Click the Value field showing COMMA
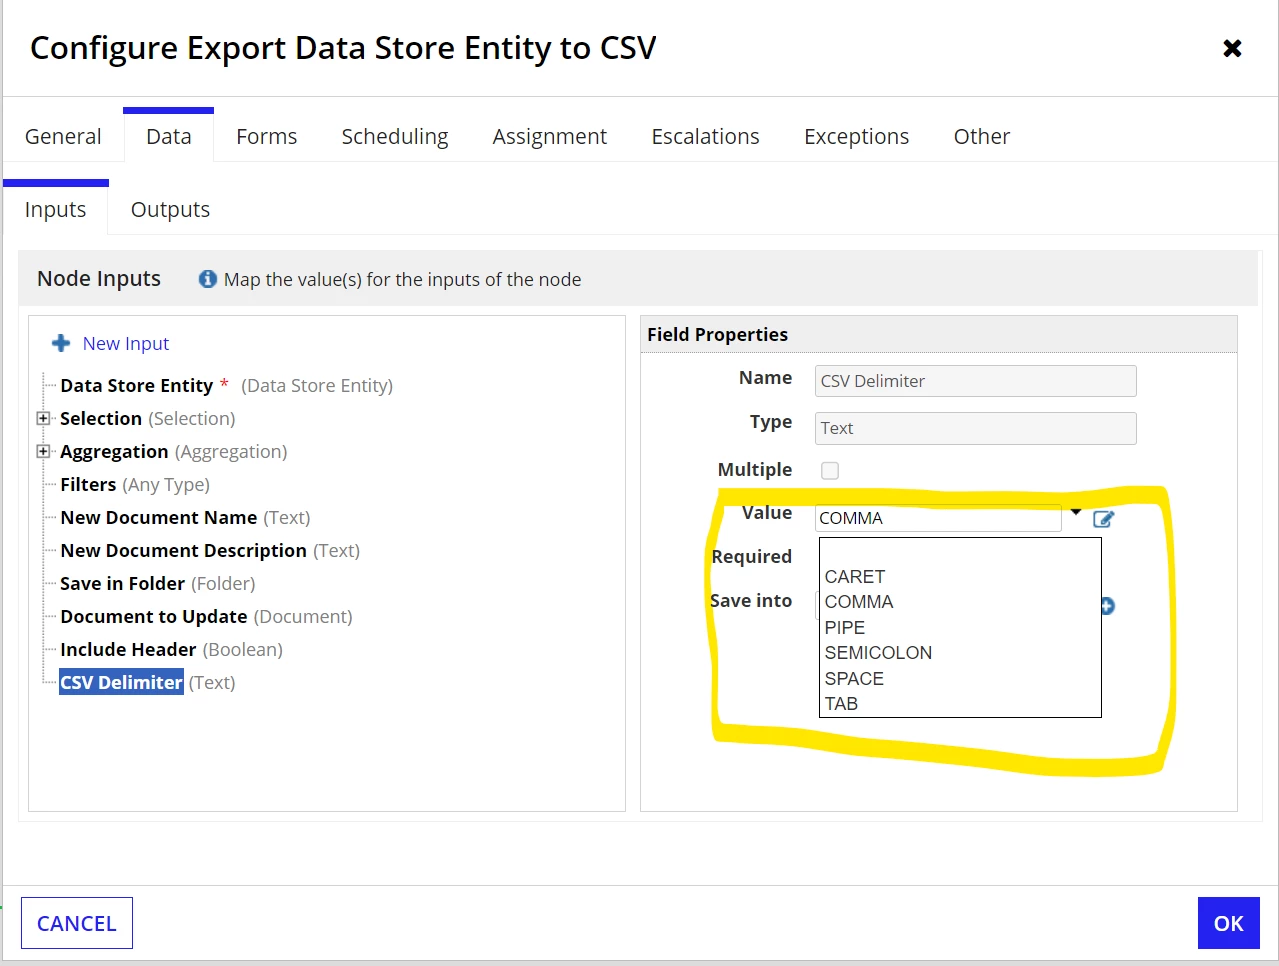The width and height of the screenshot is (1279, 966). [938, 518]
